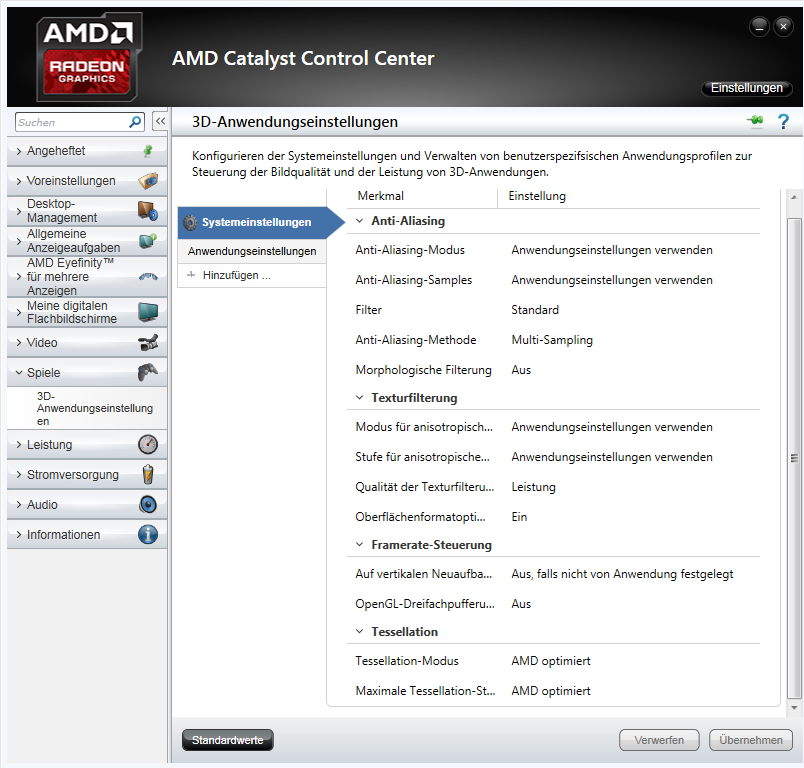Collapse the sidebar with double-arrow button
Viewport: 804px width, 768px height.
coord(160,122)
